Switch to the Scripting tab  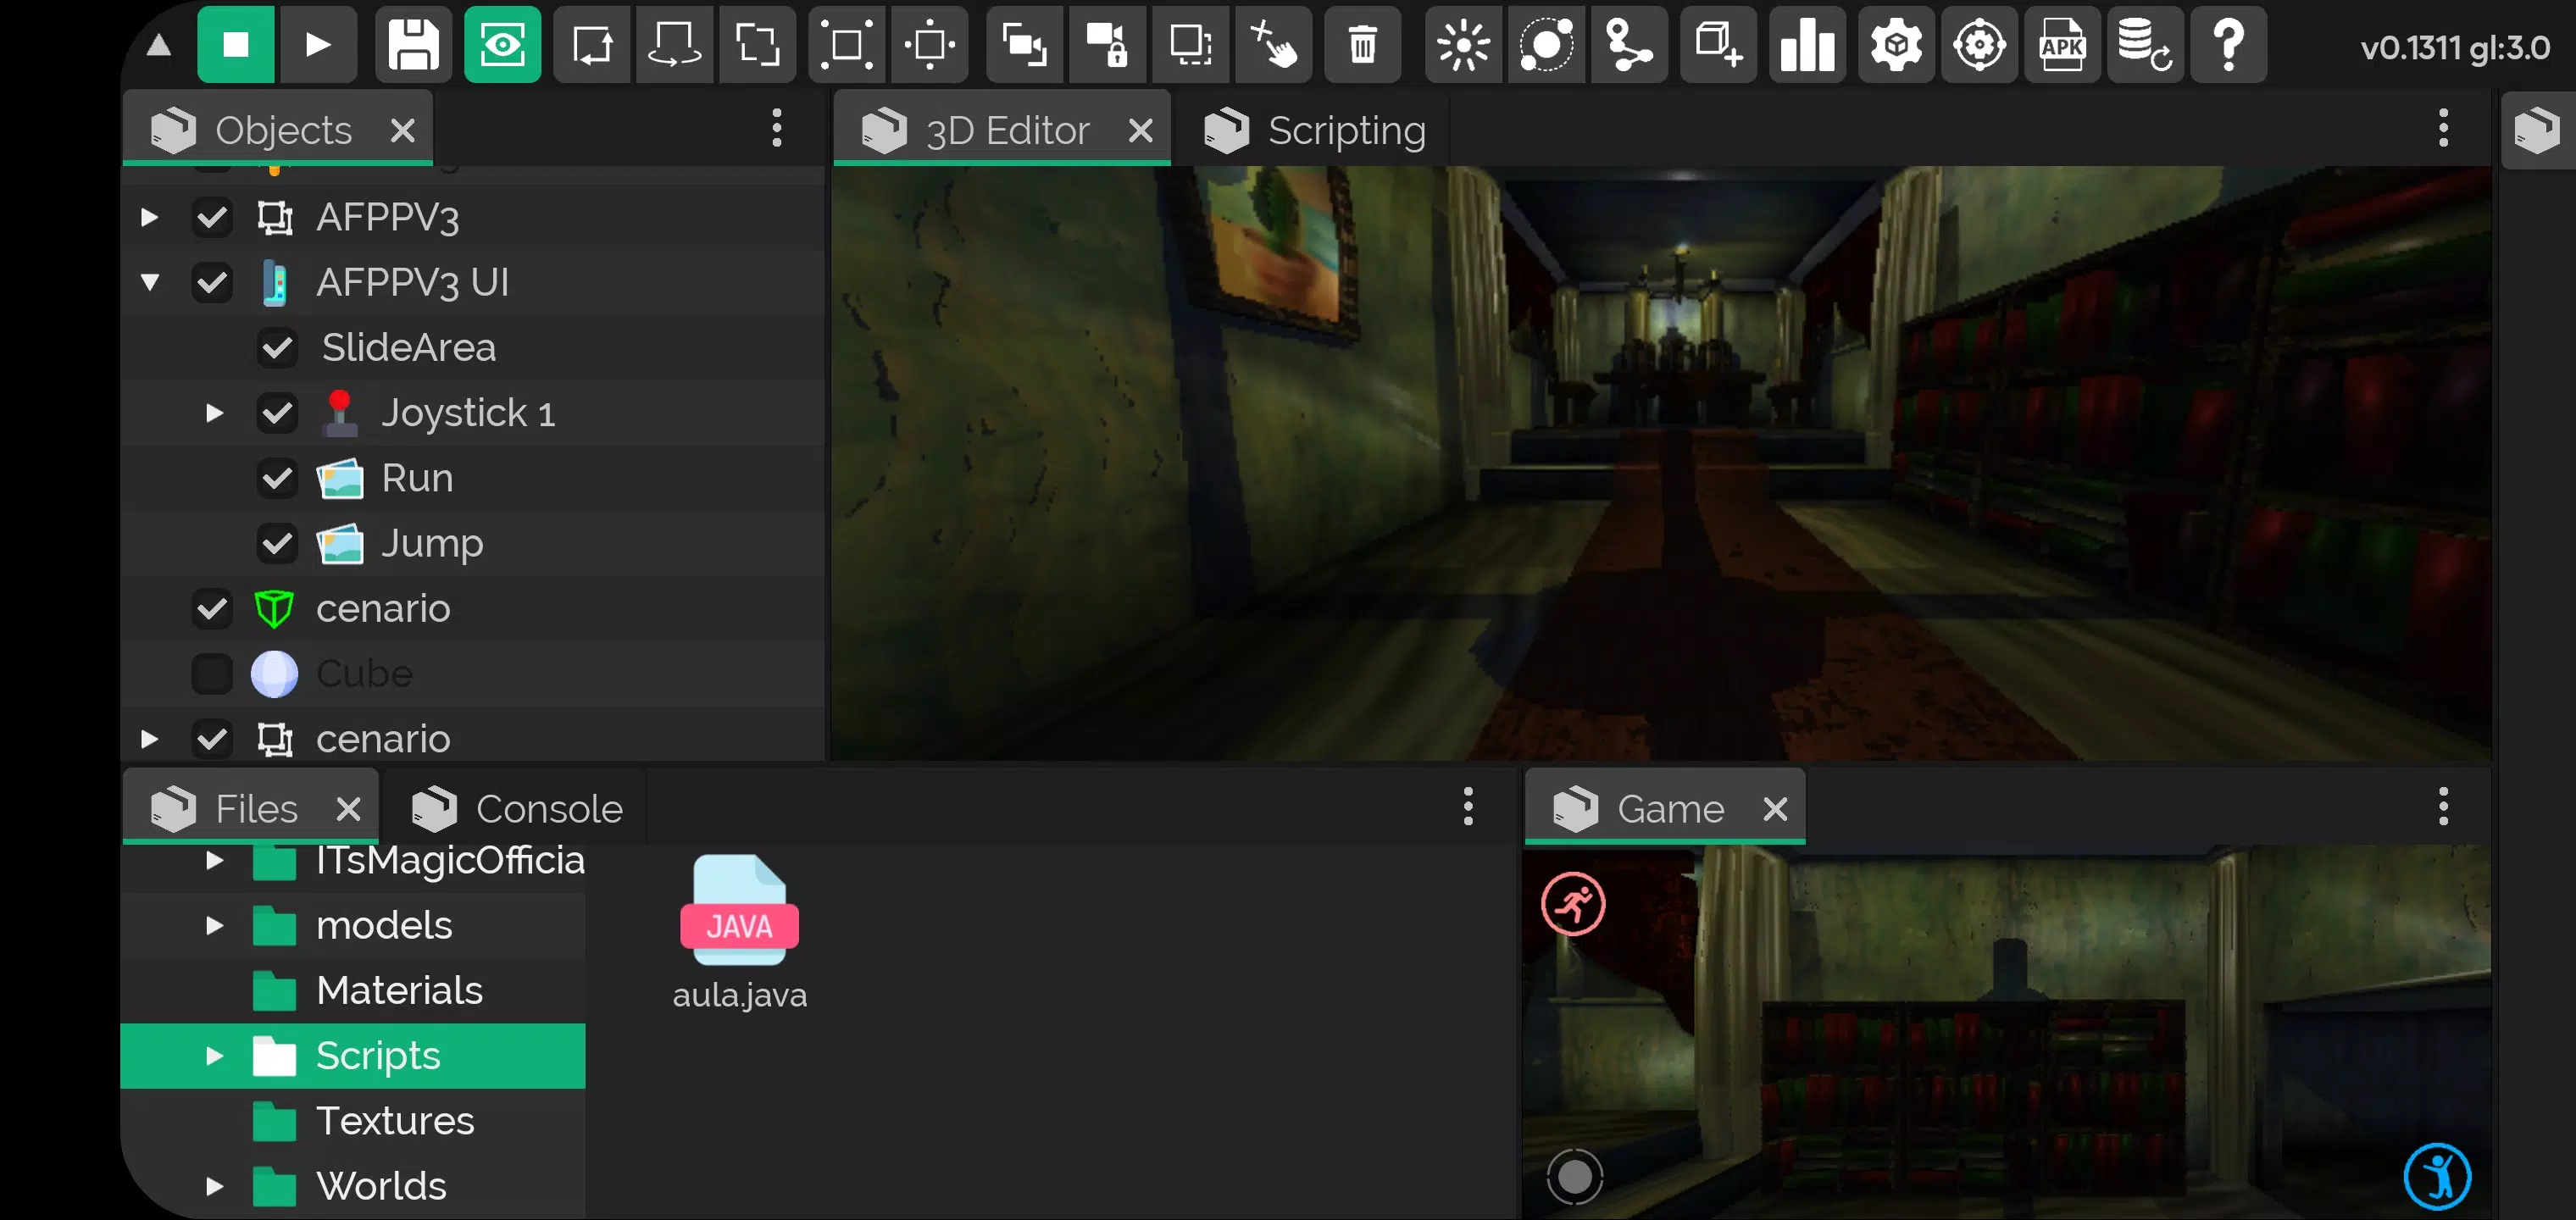tap(1345, 130)
